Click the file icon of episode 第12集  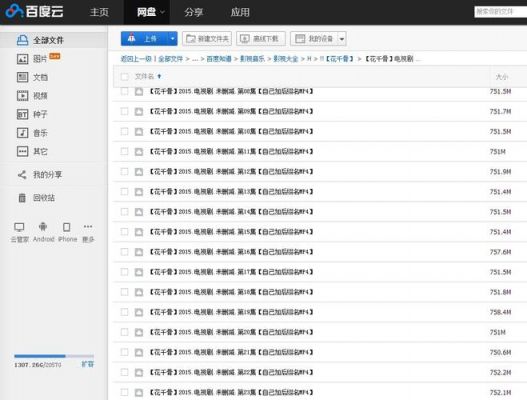[139, 172]
